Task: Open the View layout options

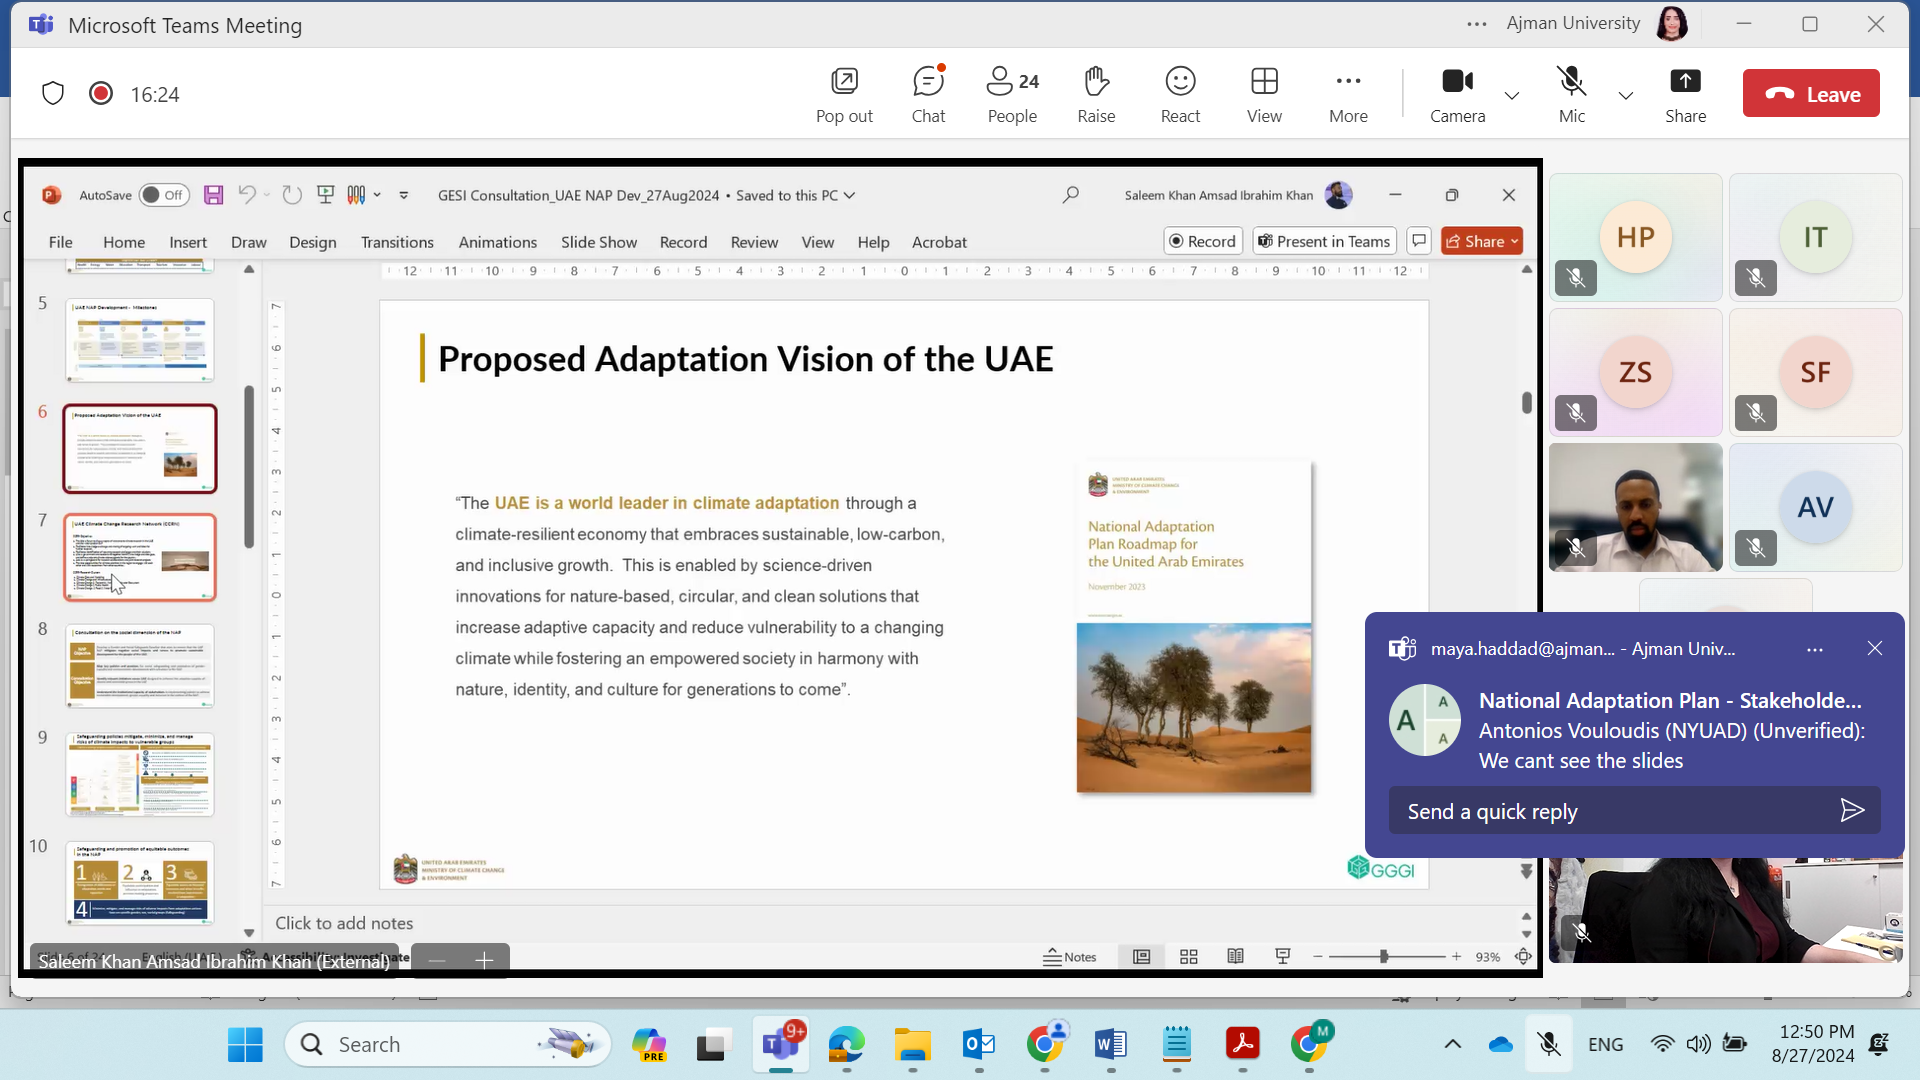Action: click(x=1263, y=94)
